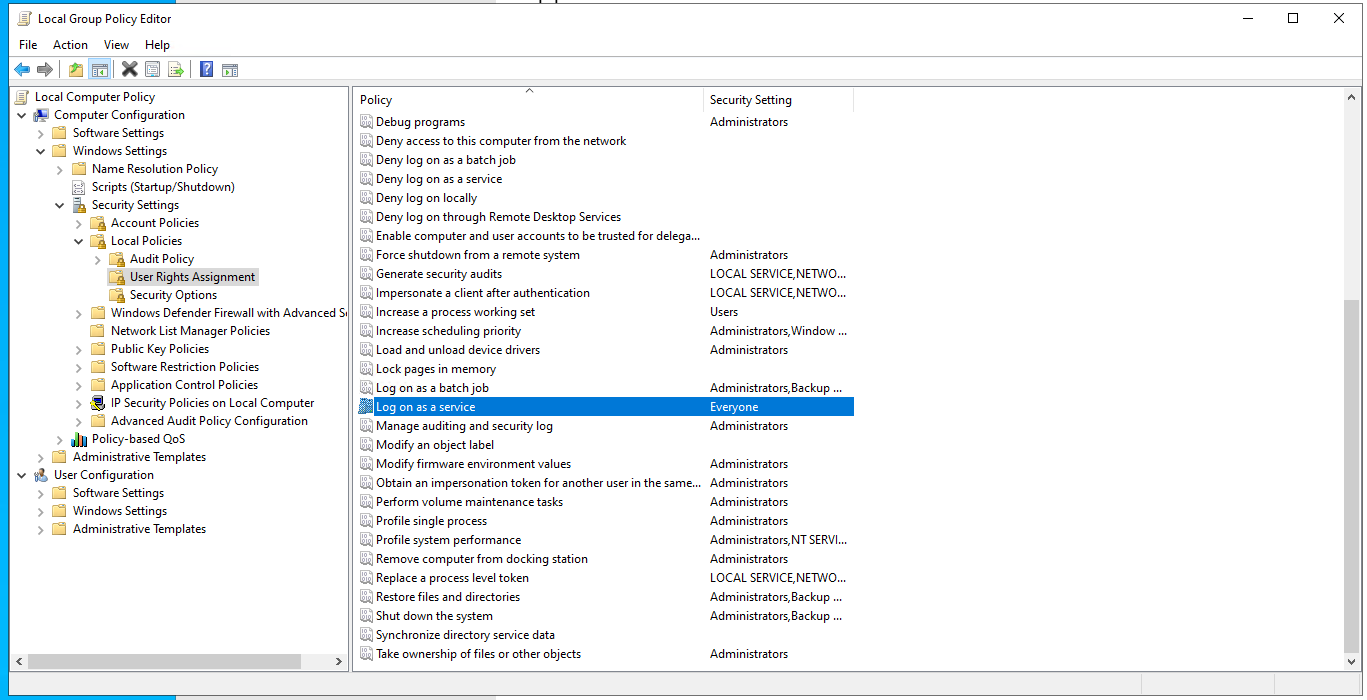This screenshot has height=700, width=1367.
Task: Open Properties from the toolbar icon
Action: [153, 69]
